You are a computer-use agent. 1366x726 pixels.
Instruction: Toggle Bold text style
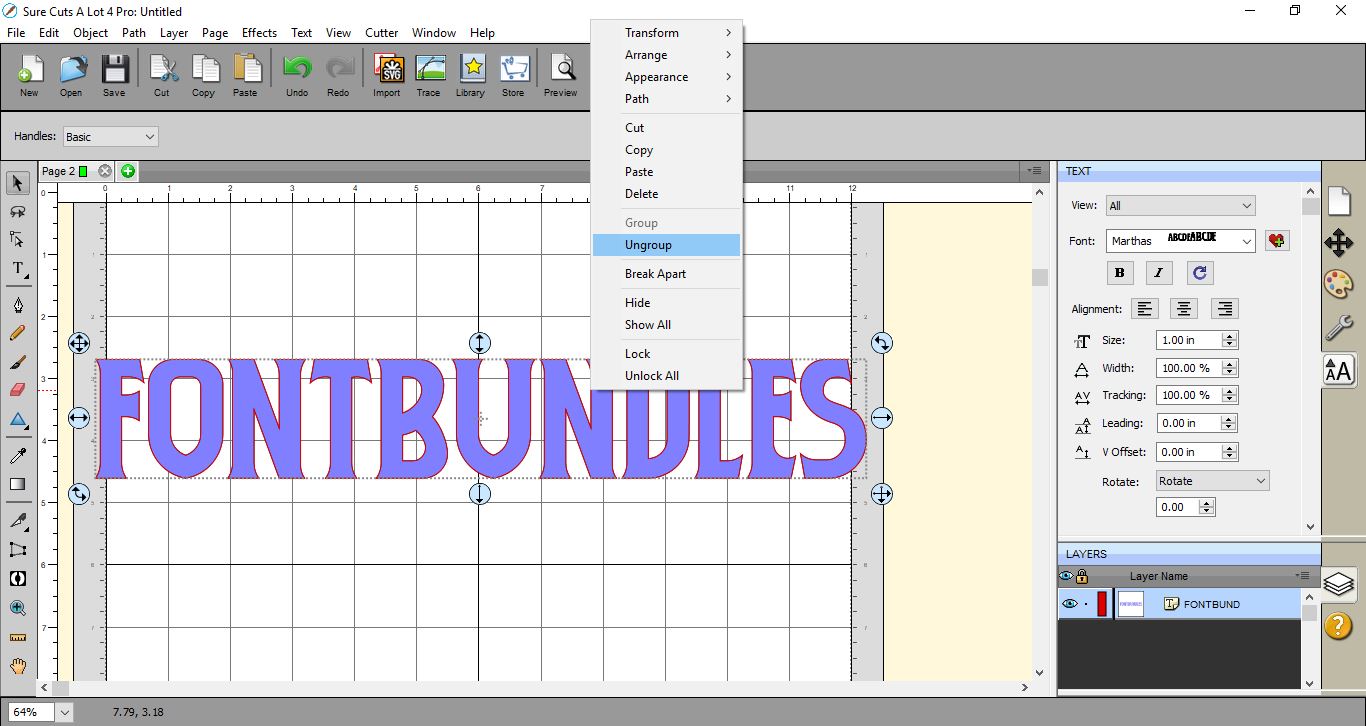(1119, 272)
